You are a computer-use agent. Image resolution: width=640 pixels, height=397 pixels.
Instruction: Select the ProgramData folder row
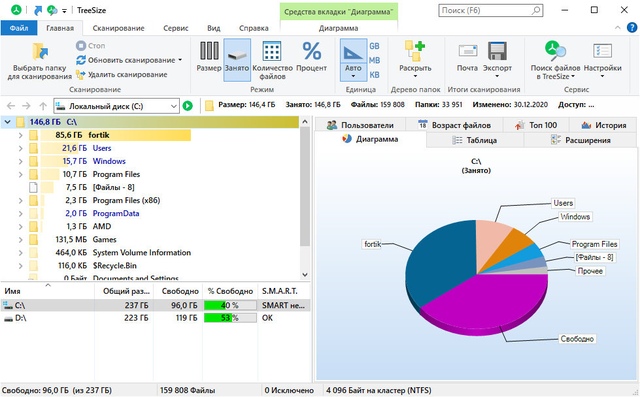(116, 213)
